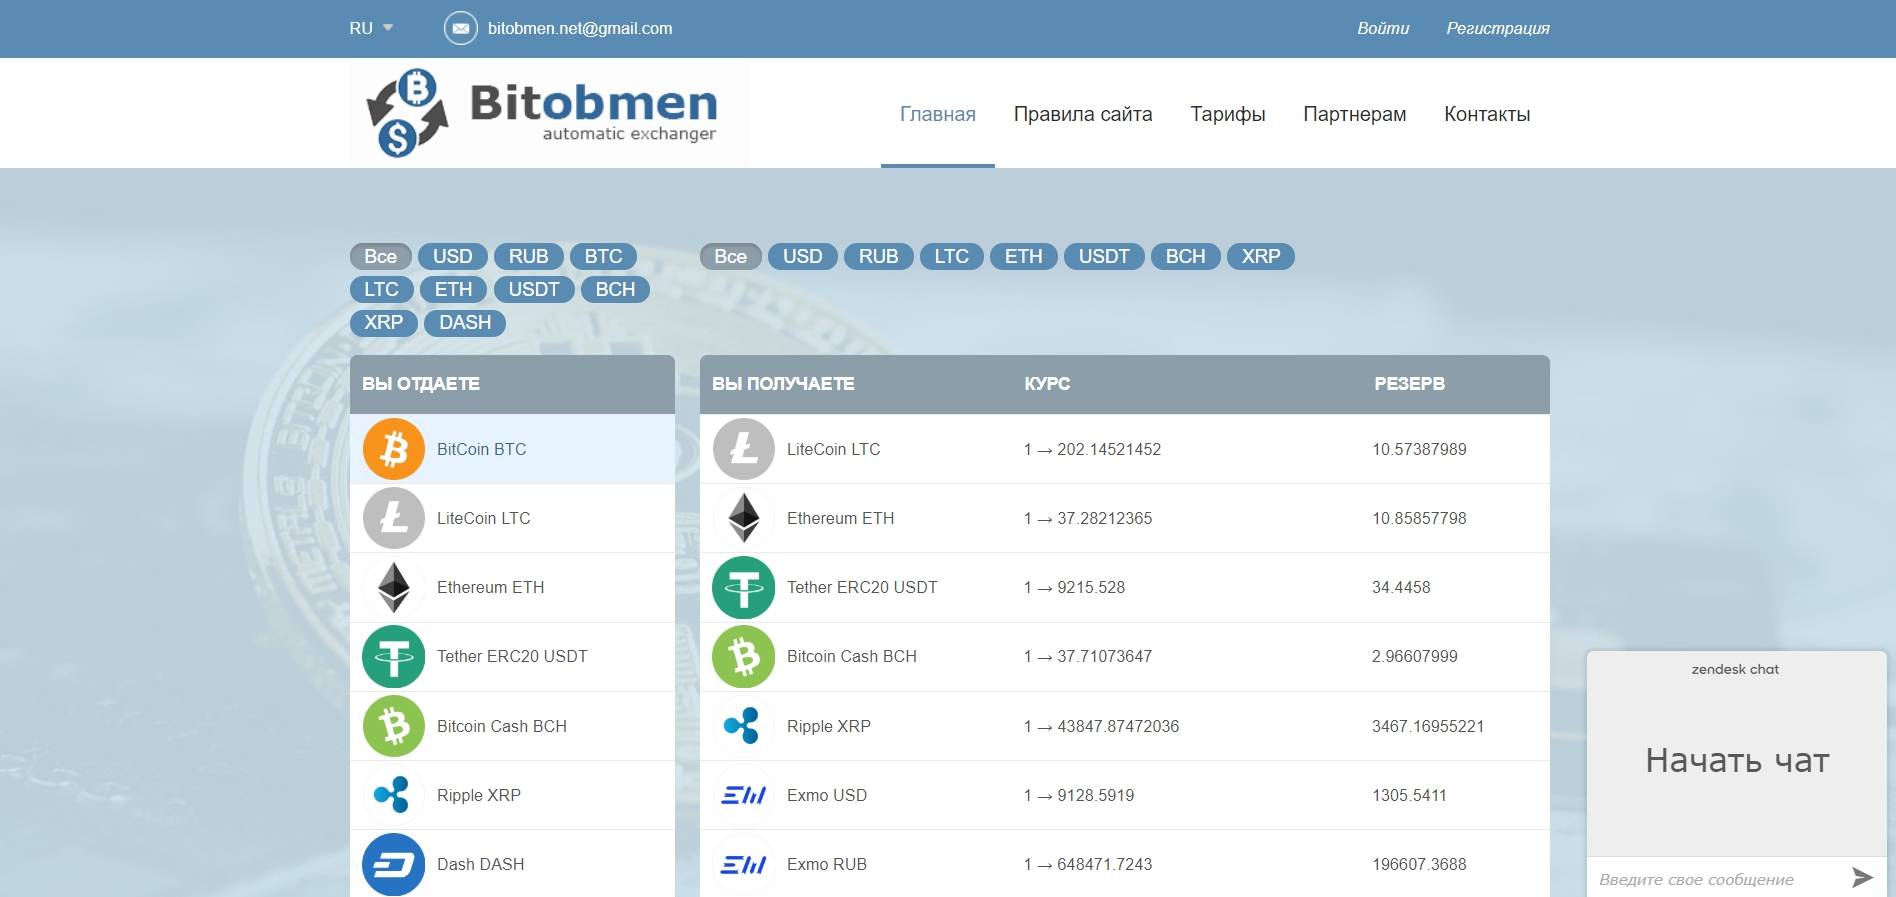This screenshot has height=897, width=1896.
Task: Choose Exmo USD icon in receive list
Action: [x=744, y=795]
